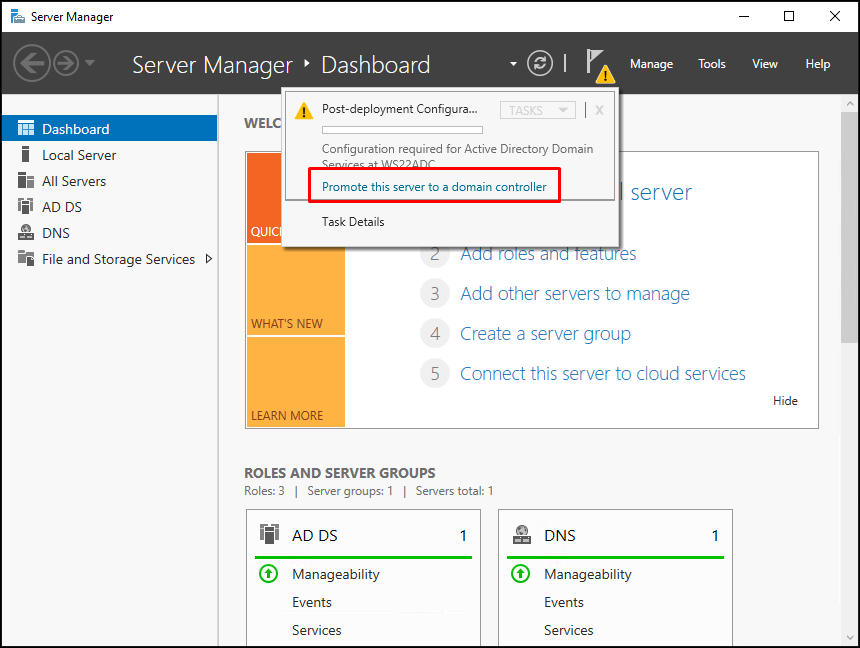The height and width of the screenshot is (648, 860).
Task: Select DNS in the left pane
Action: (x=110, y=233)
